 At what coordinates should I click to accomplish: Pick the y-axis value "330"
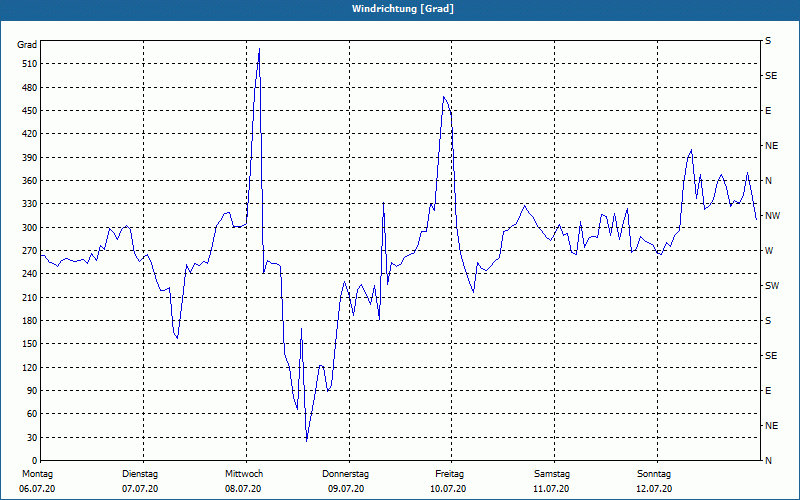pyautogui.click(x=28, y=204)
